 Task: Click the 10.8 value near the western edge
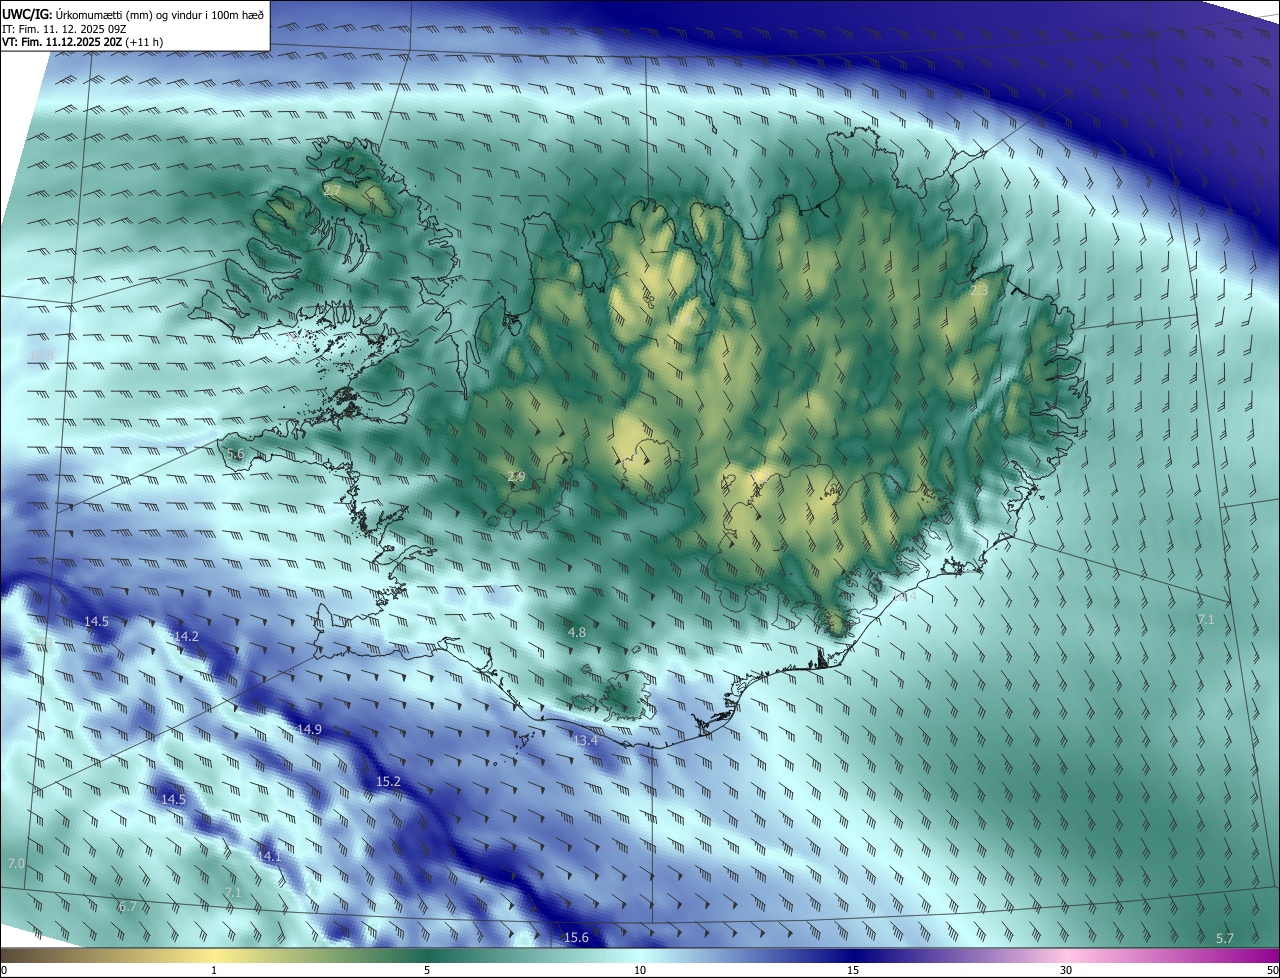[42, 355]
